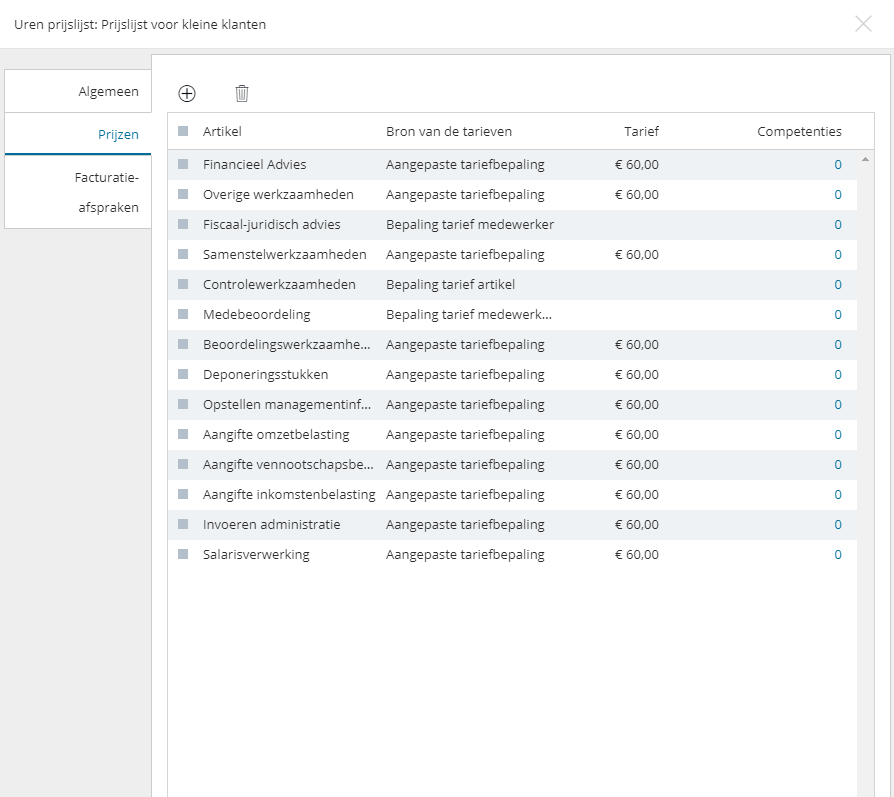Viewport: 894px width, 797px height.
Task: Tick the checkbox for Financieel Advies
Action: tap(183, 164)
